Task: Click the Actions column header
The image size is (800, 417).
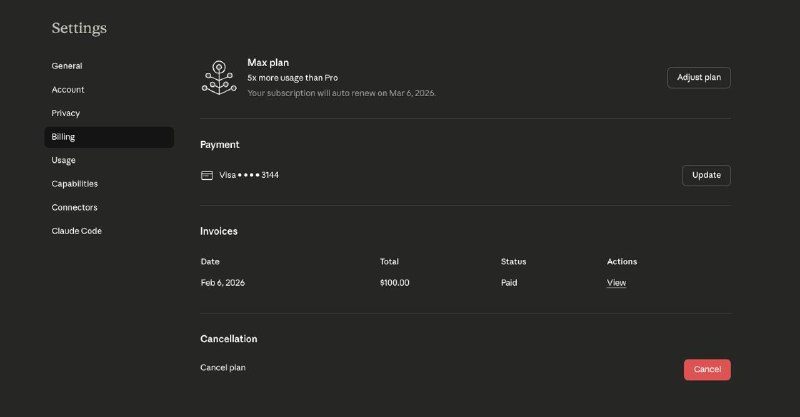Action: point(622,261)
